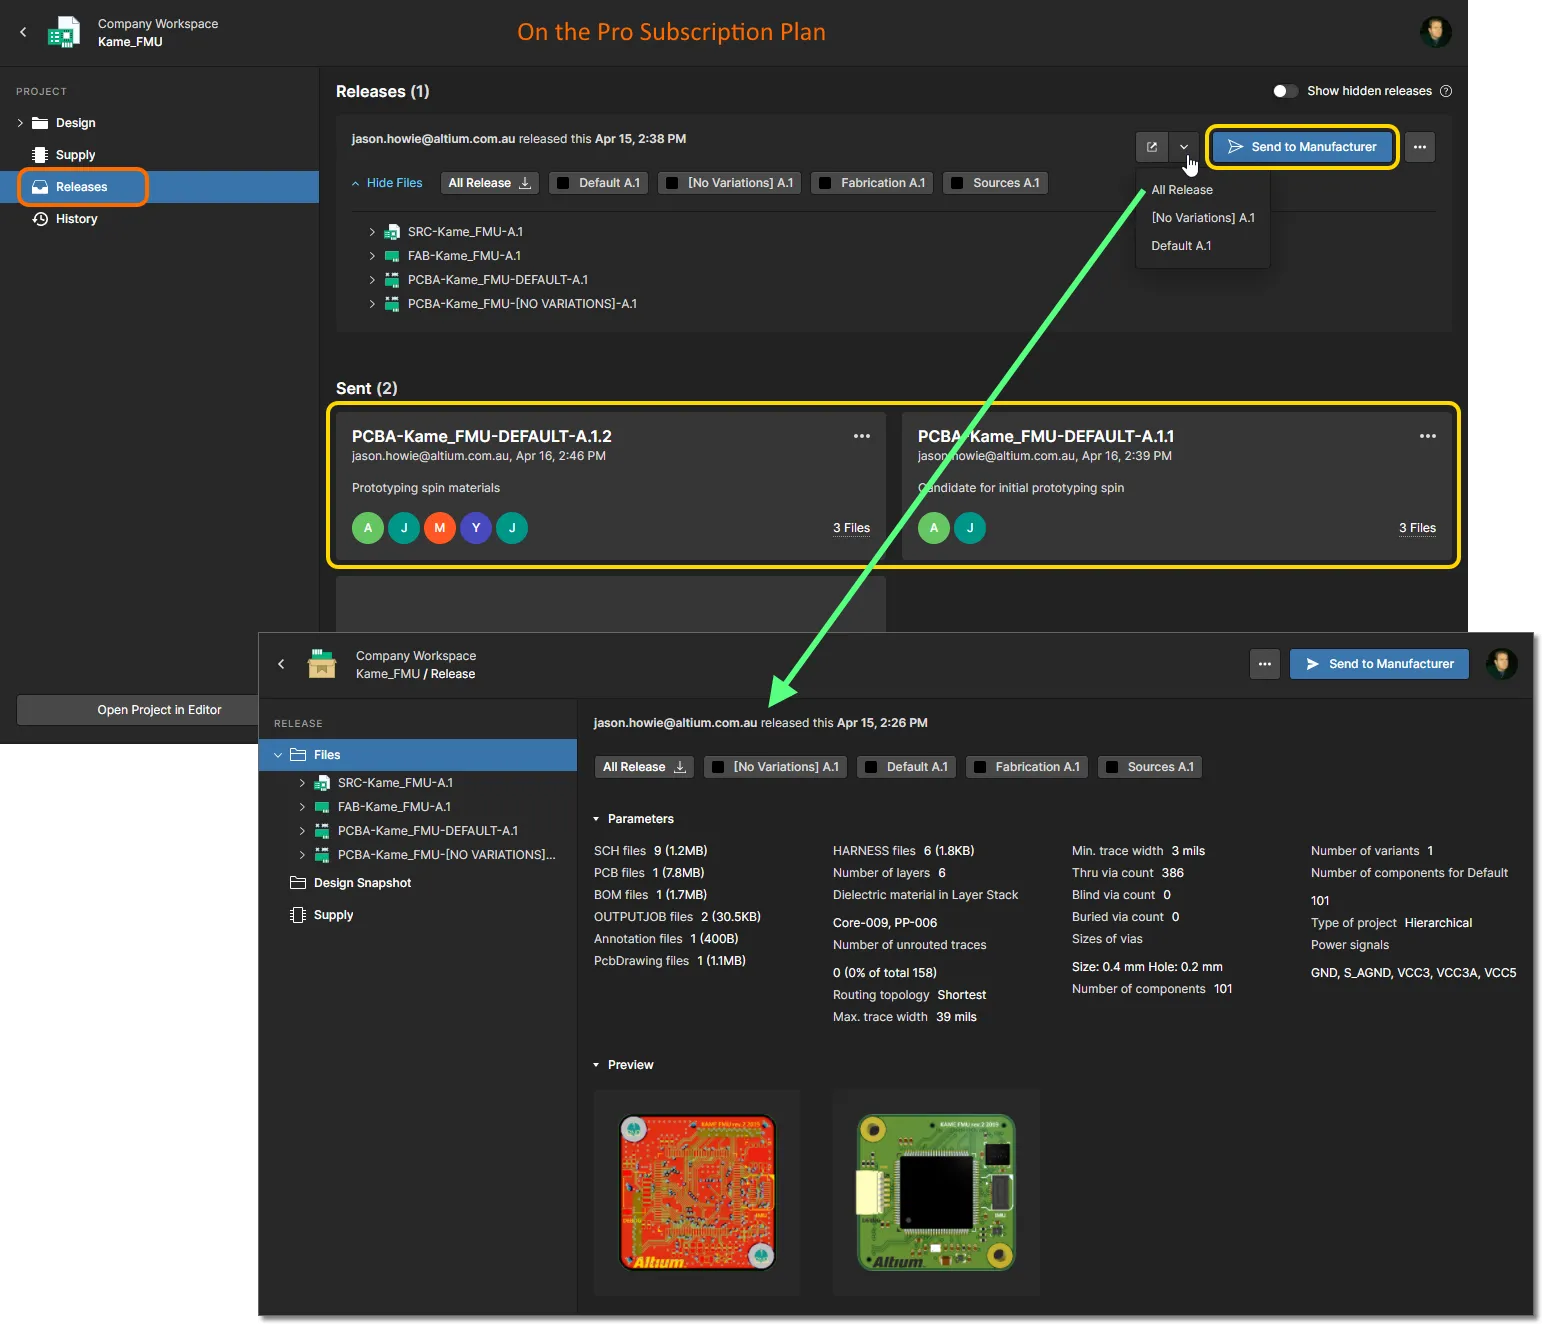Open more options for PCBA-Kame_FMU-DEFAULT-A.1.2 card
This screenshot has height=1324, width=1542.
click(861, 436)
